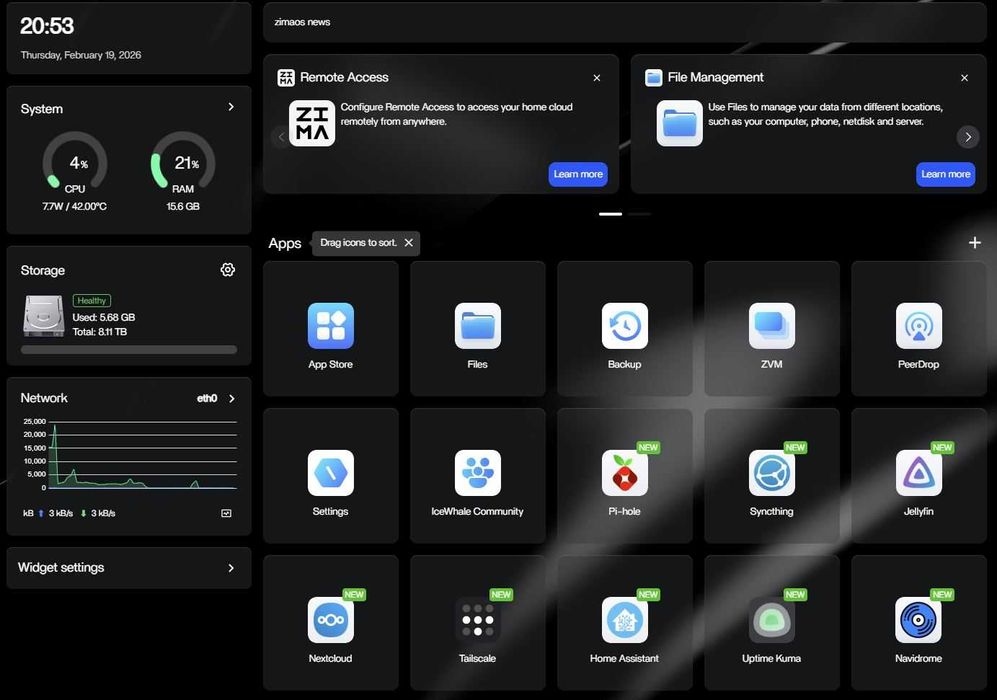Click the 7.7W / 42.00°C reading
Viewport: 997px width, 700px height.
[74, 207]
